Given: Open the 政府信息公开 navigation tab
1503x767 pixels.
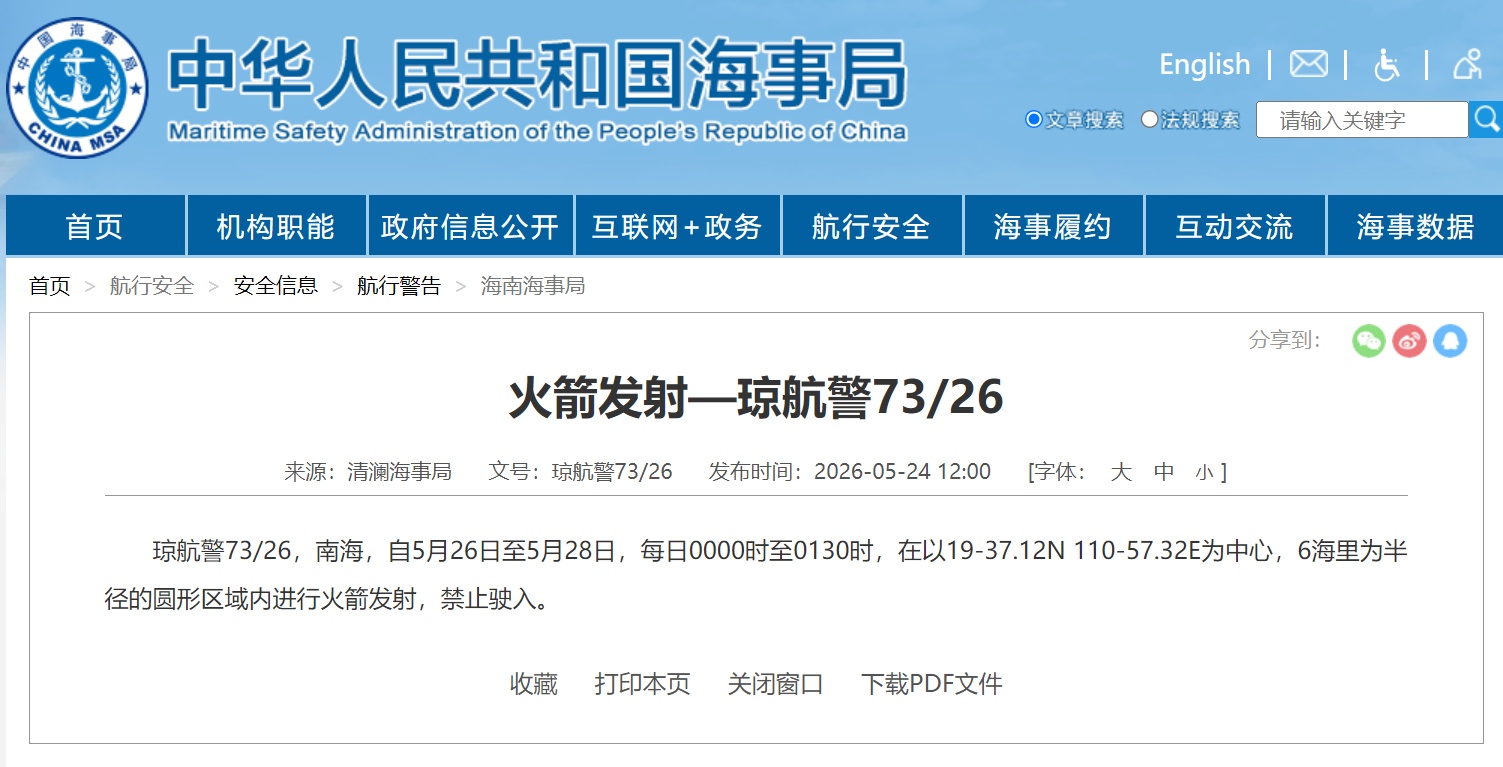Looking at the screenshot, I should point(470,226).
